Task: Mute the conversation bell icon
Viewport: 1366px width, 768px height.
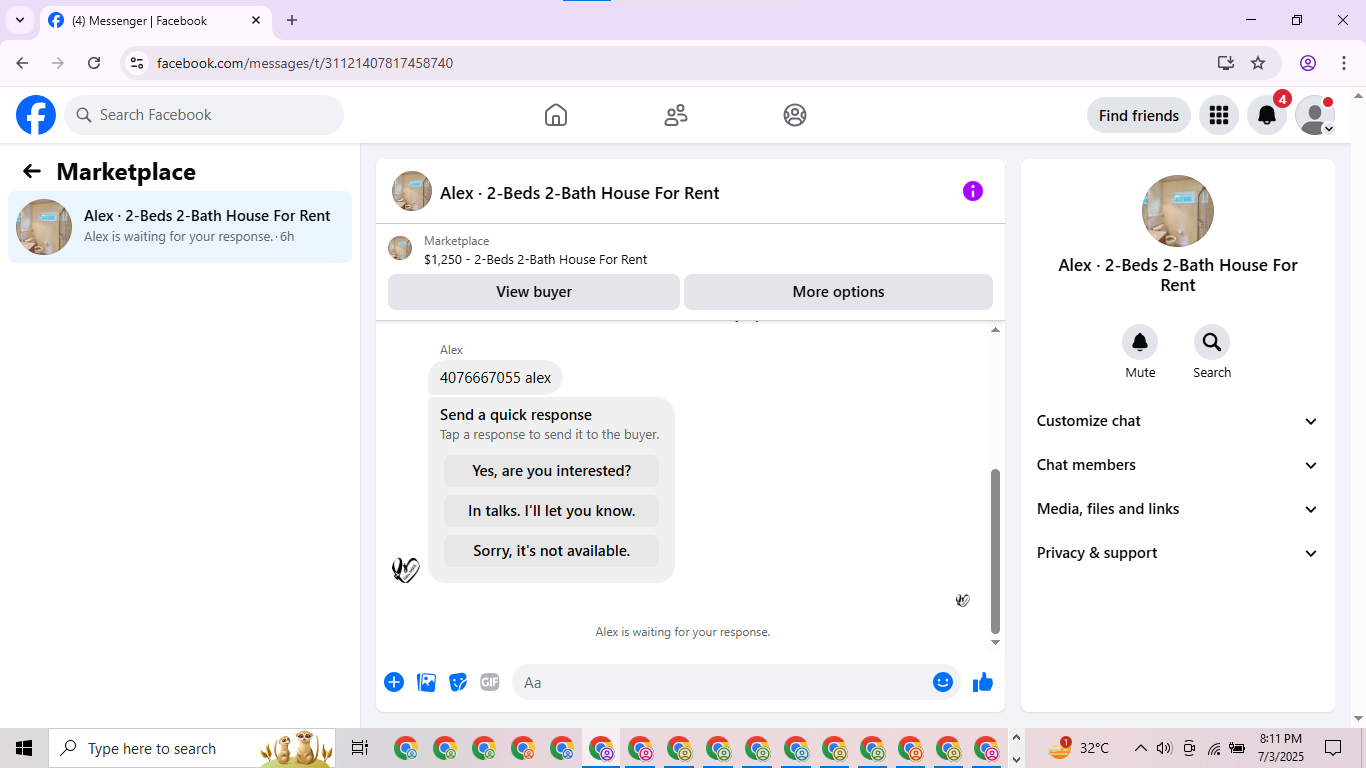Action: [x=1140, y=343]
